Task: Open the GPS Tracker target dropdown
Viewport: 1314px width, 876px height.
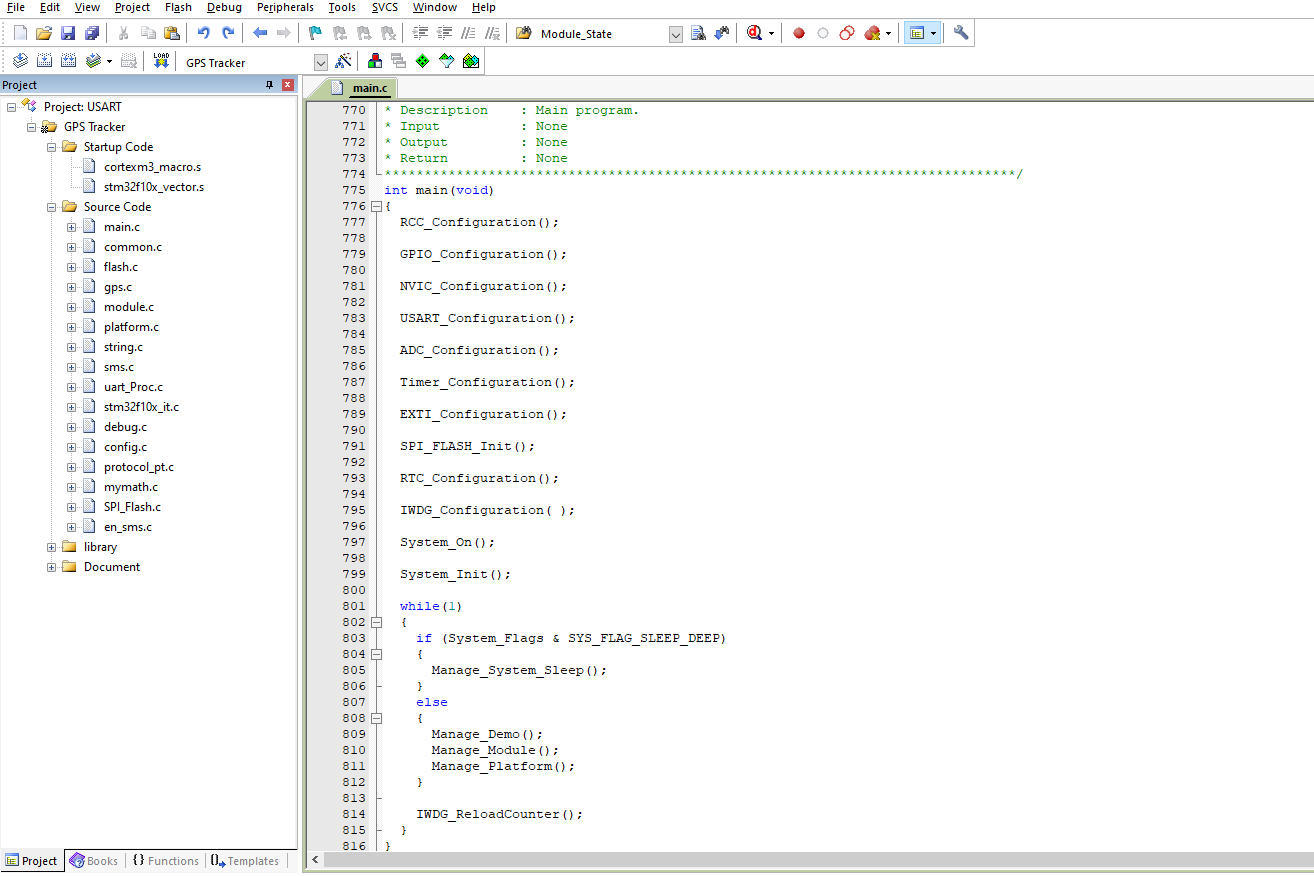Action: (x=320, y=62)
